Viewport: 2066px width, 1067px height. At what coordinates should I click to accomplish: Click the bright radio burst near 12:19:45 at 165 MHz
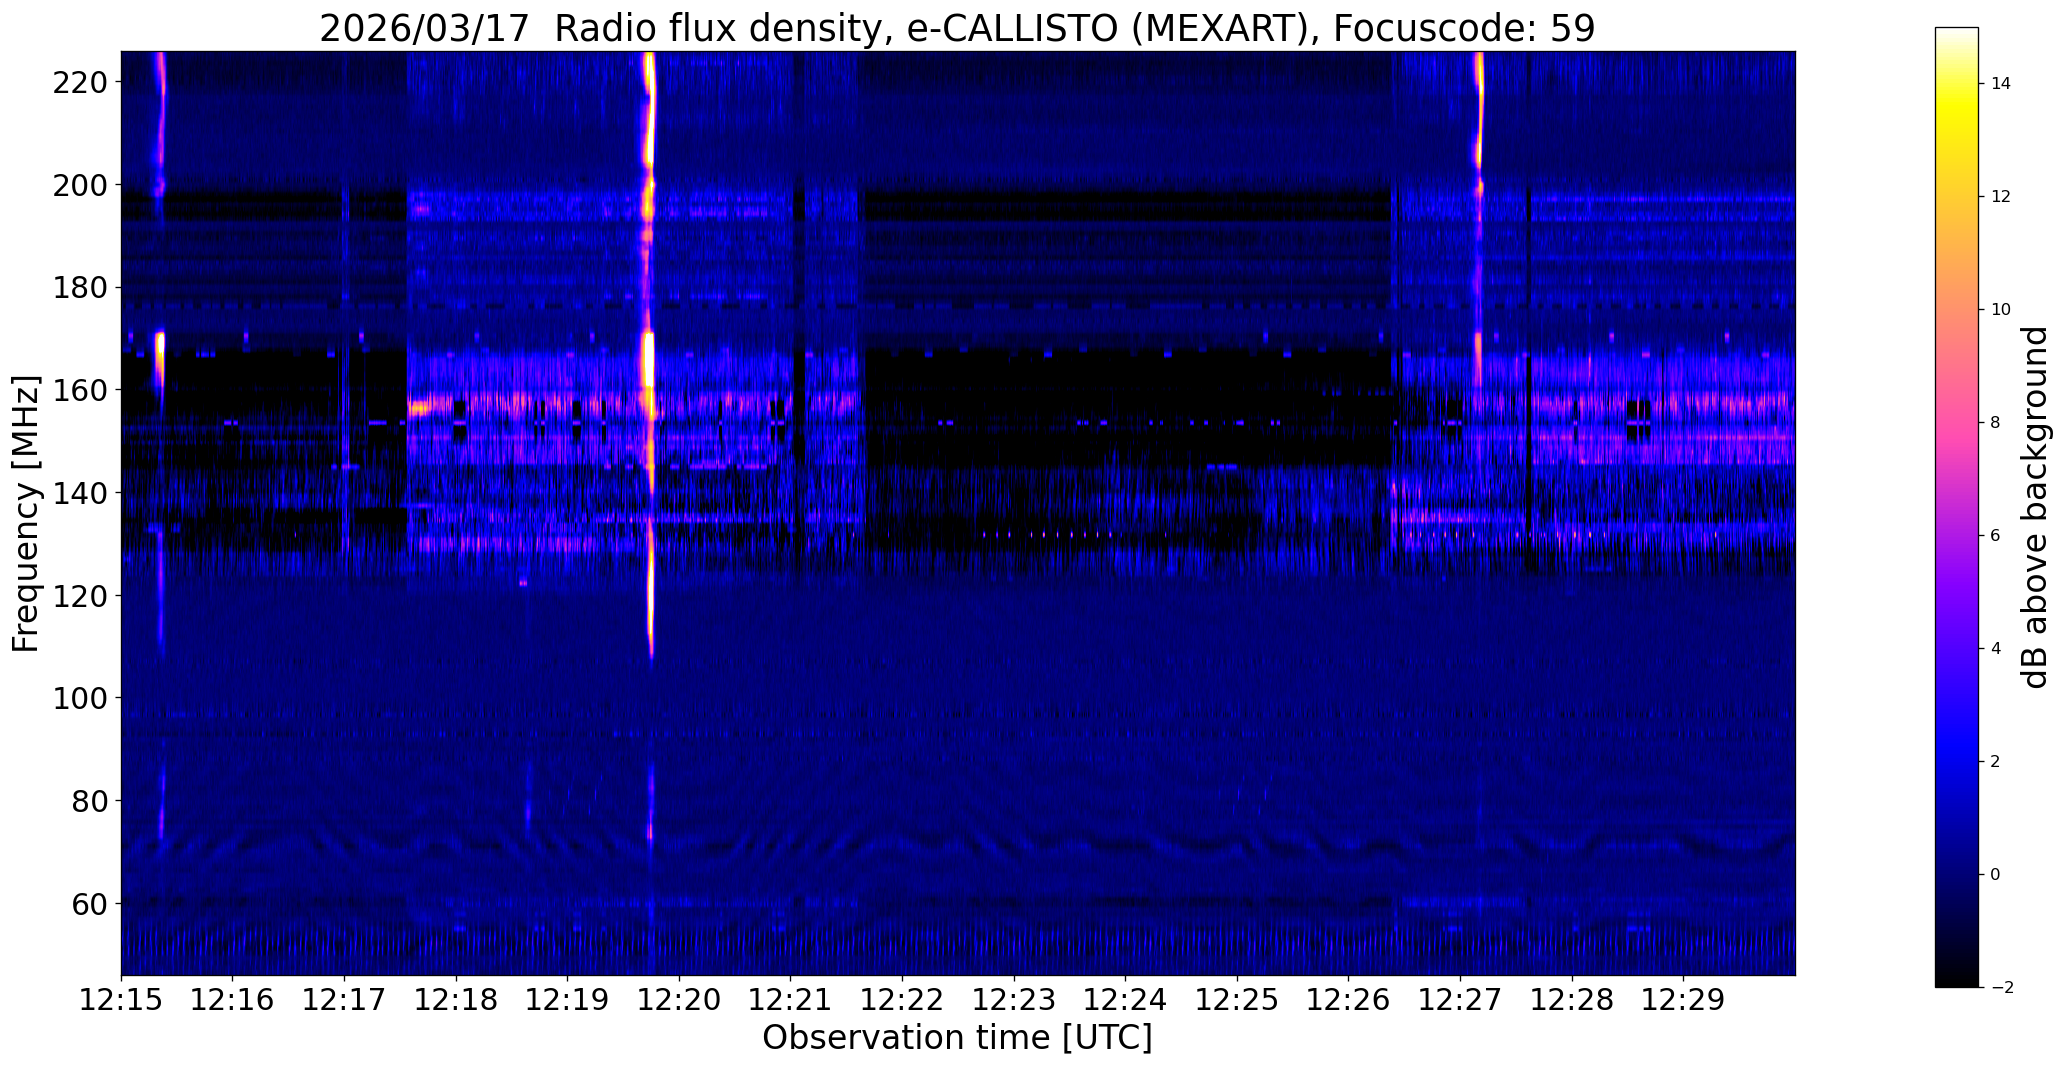(x=648, y=360)
